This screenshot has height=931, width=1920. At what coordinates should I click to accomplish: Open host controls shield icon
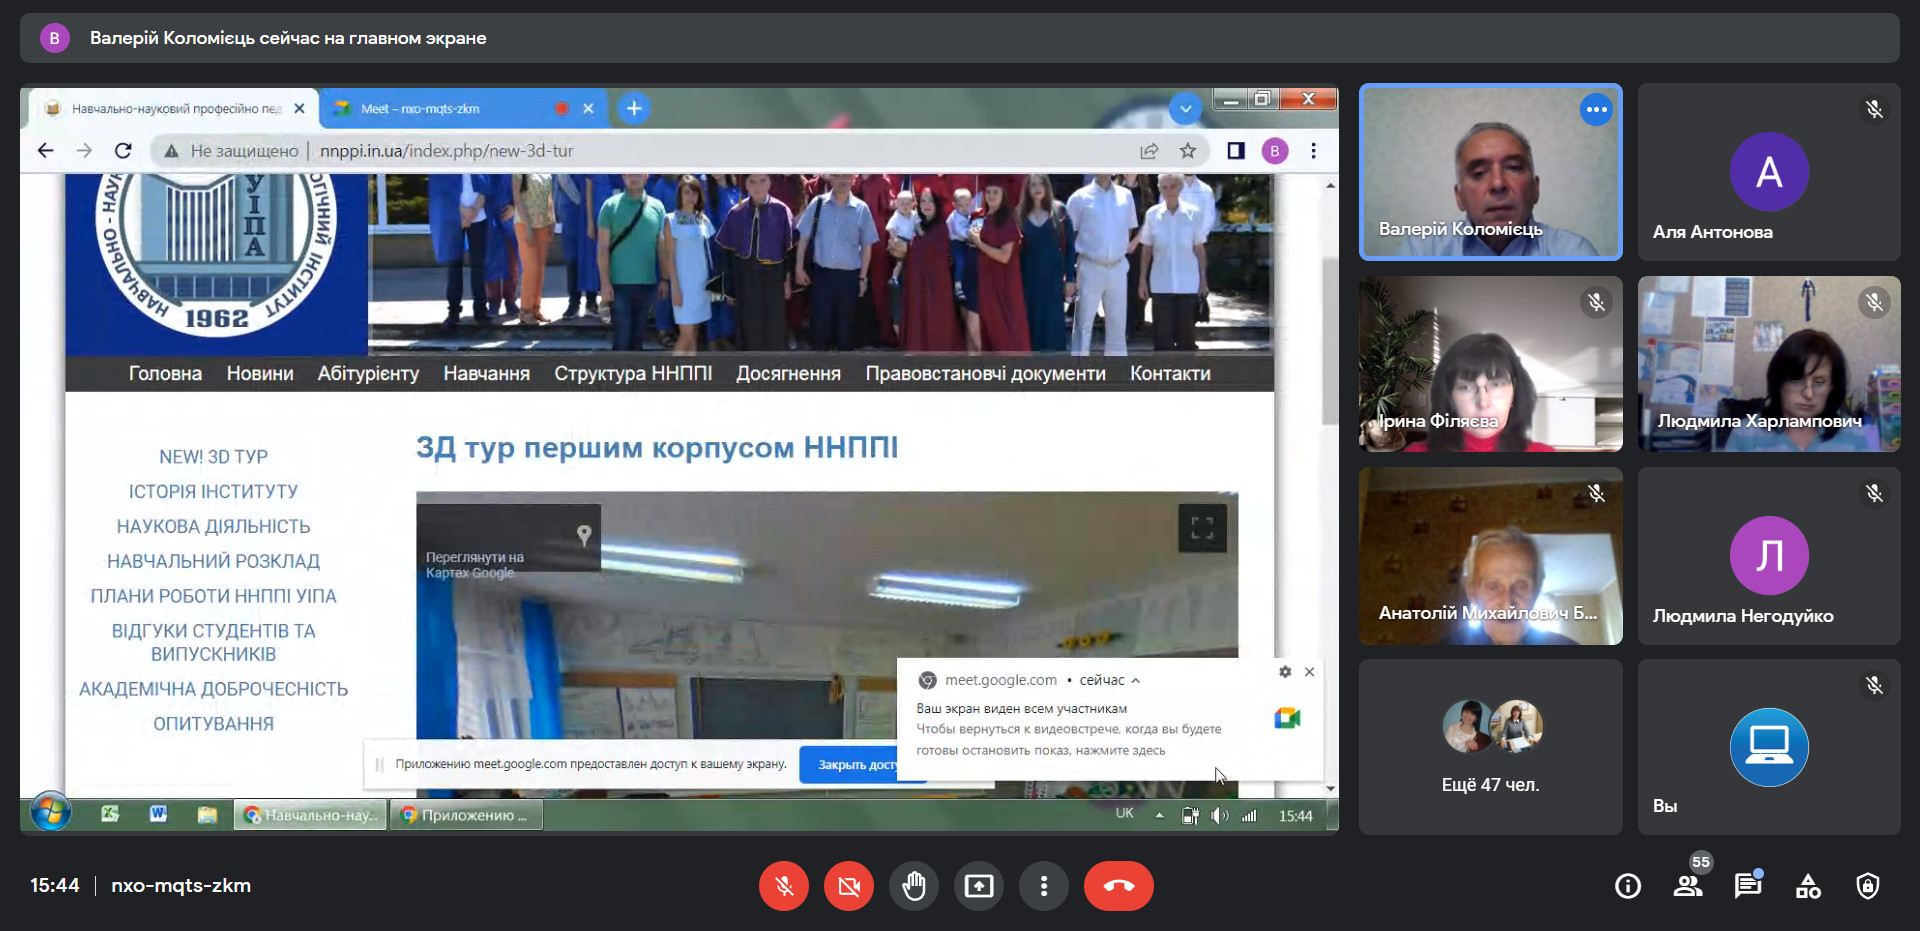pos(1867,886)
